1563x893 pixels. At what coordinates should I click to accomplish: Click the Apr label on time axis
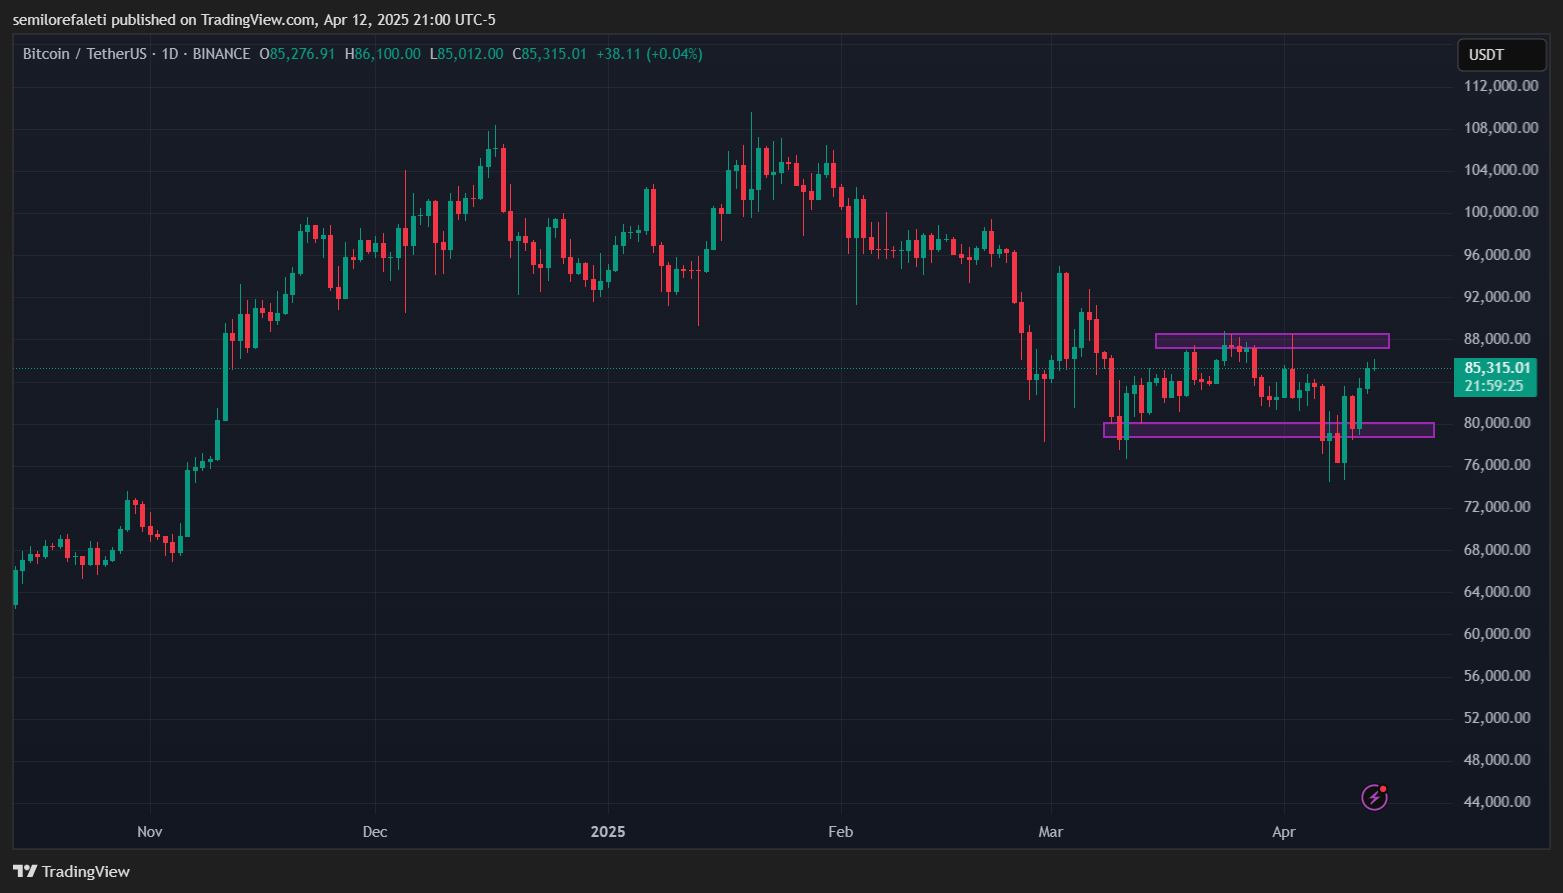coord(1283,832)
